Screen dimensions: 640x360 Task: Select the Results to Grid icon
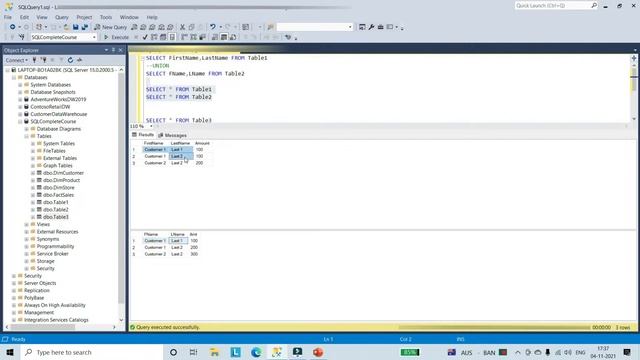point(224,37)
